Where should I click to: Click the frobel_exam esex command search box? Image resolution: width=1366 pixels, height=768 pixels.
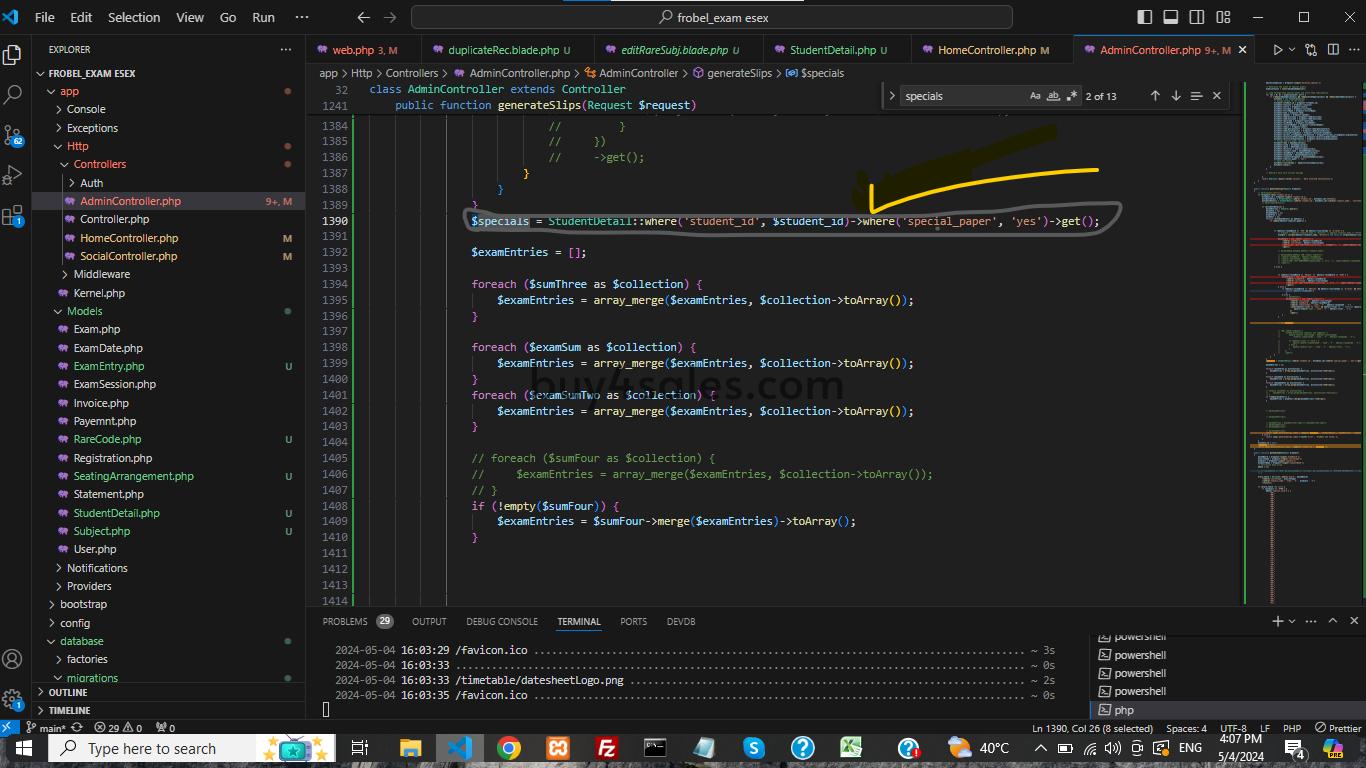(x=714, y=17)
